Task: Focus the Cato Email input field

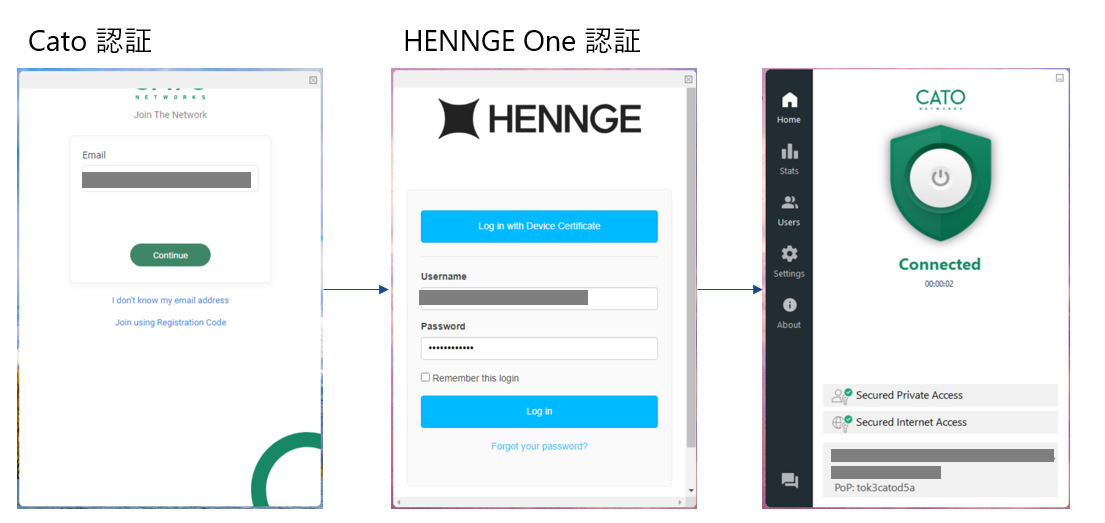Action: pos(170,178)
